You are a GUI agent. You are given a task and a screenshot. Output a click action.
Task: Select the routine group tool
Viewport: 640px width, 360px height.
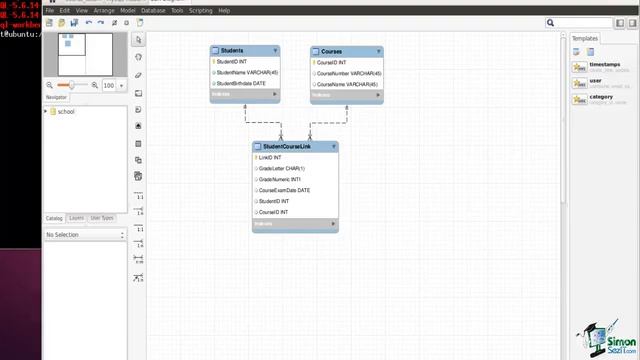[138, 176]
